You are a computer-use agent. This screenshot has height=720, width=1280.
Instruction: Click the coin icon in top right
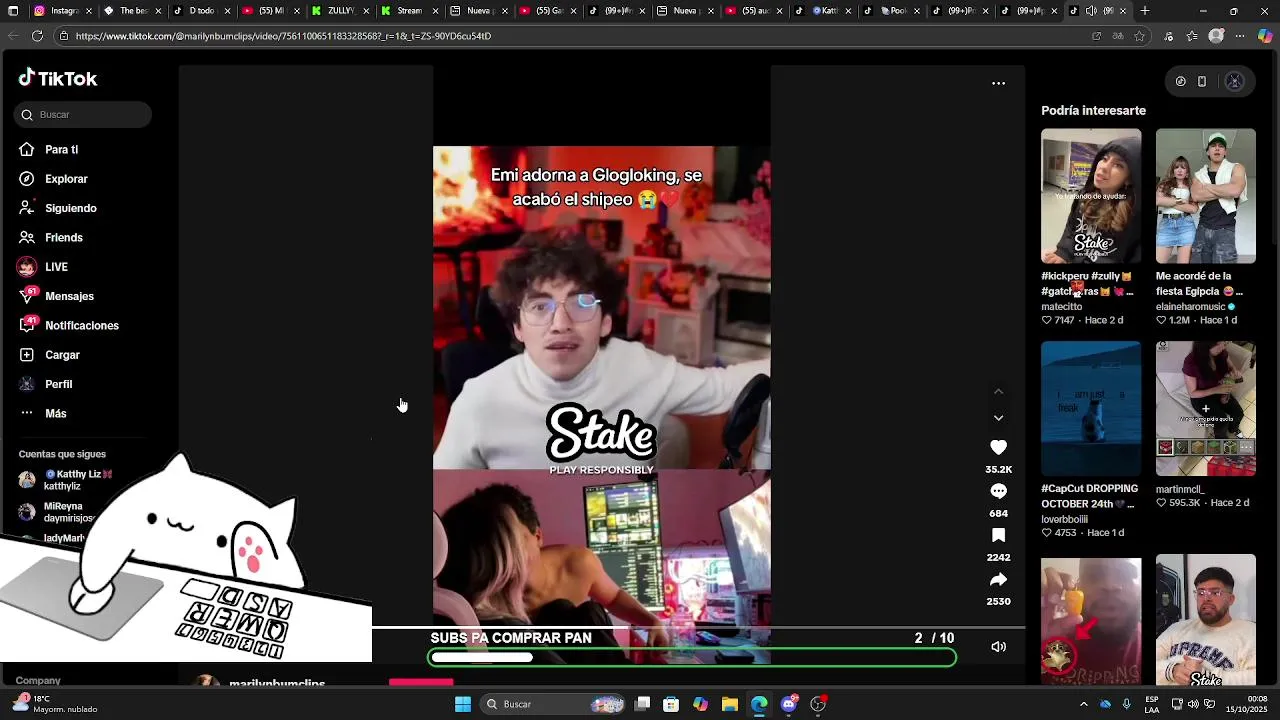pos(1180,82)
